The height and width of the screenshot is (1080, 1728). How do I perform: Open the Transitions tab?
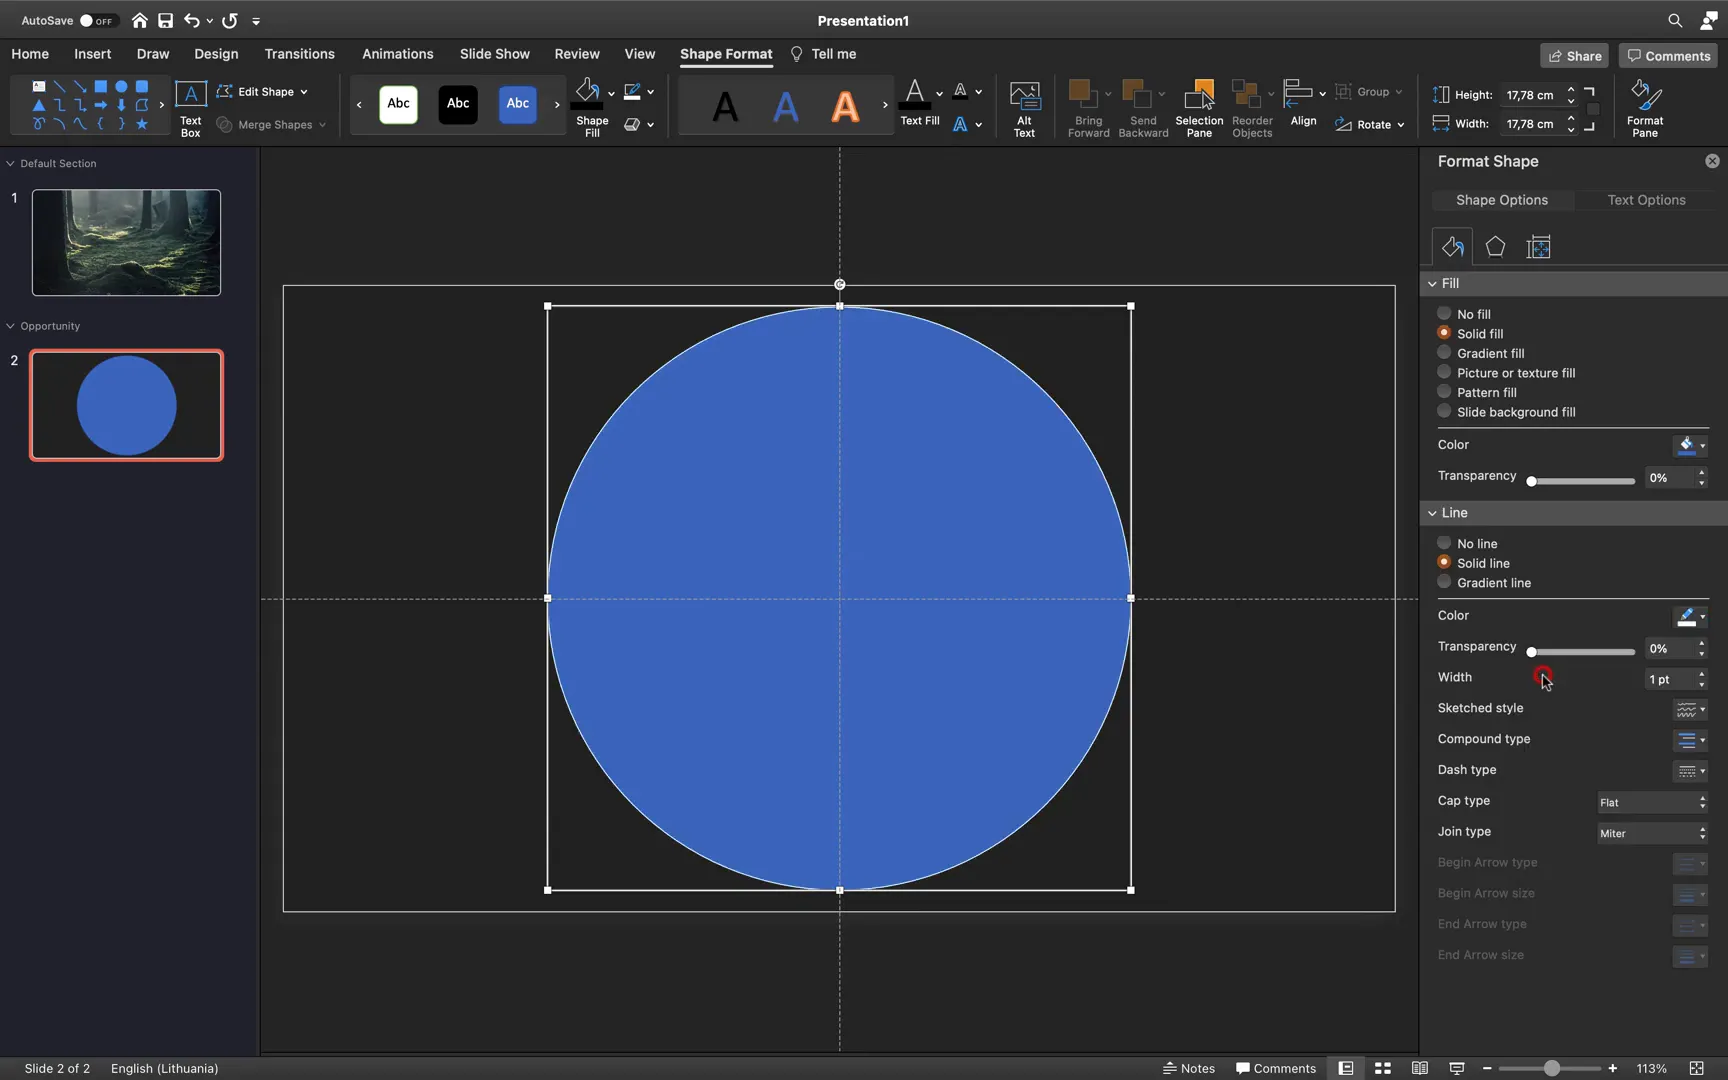[x=299, y=54]
